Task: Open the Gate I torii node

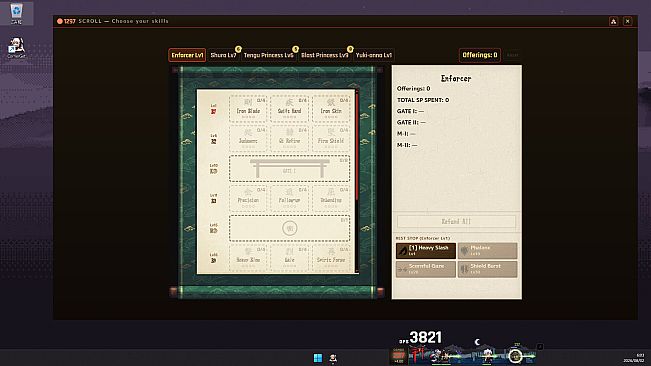Action: click(x=289, y=168)
